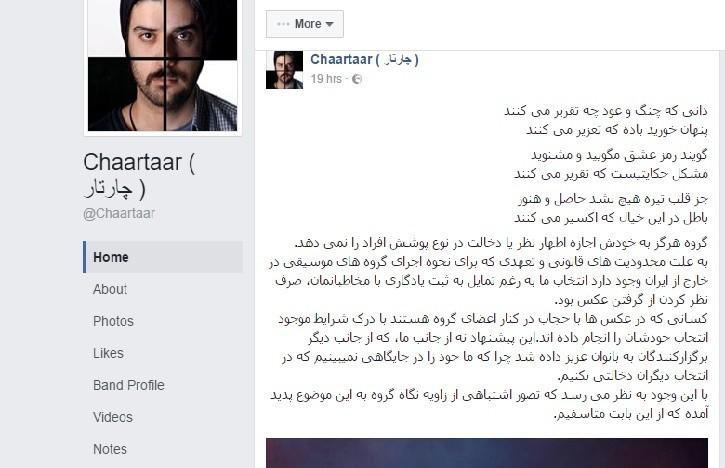Click the Chaartaar page title

tap(139, 175)
